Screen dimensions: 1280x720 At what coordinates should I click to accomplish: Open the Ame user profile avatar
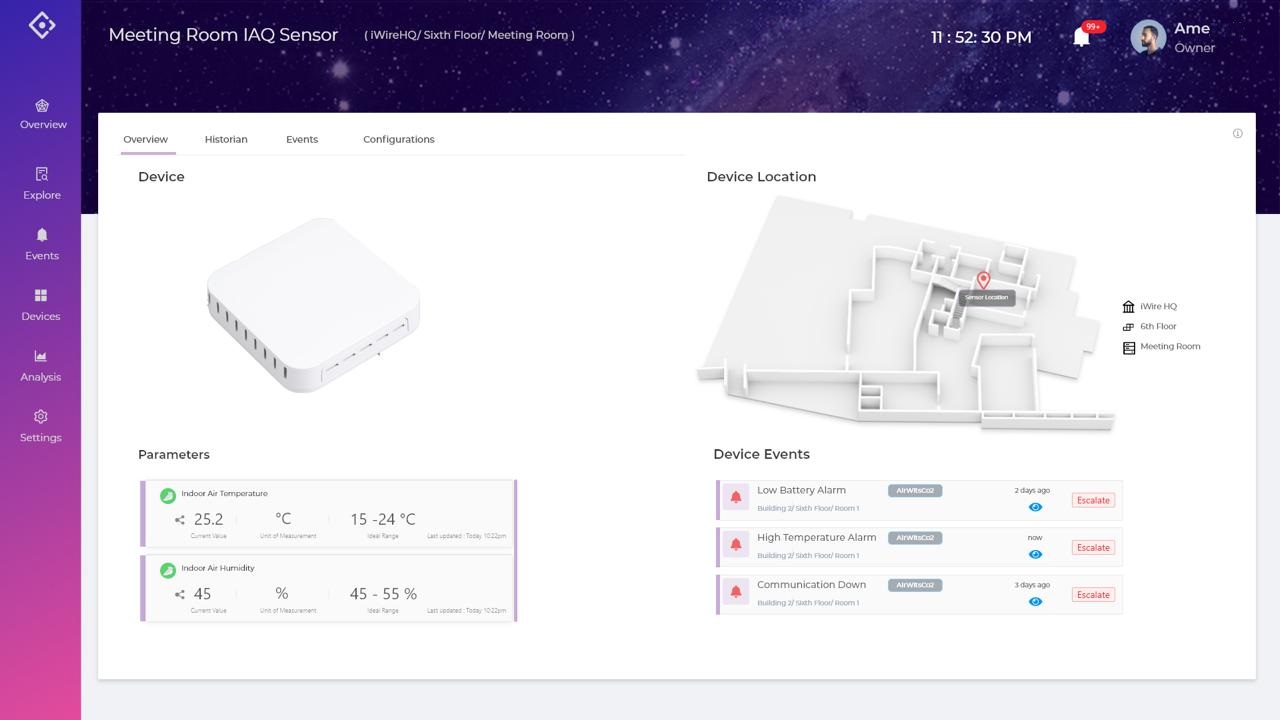tap(1148, 38)
